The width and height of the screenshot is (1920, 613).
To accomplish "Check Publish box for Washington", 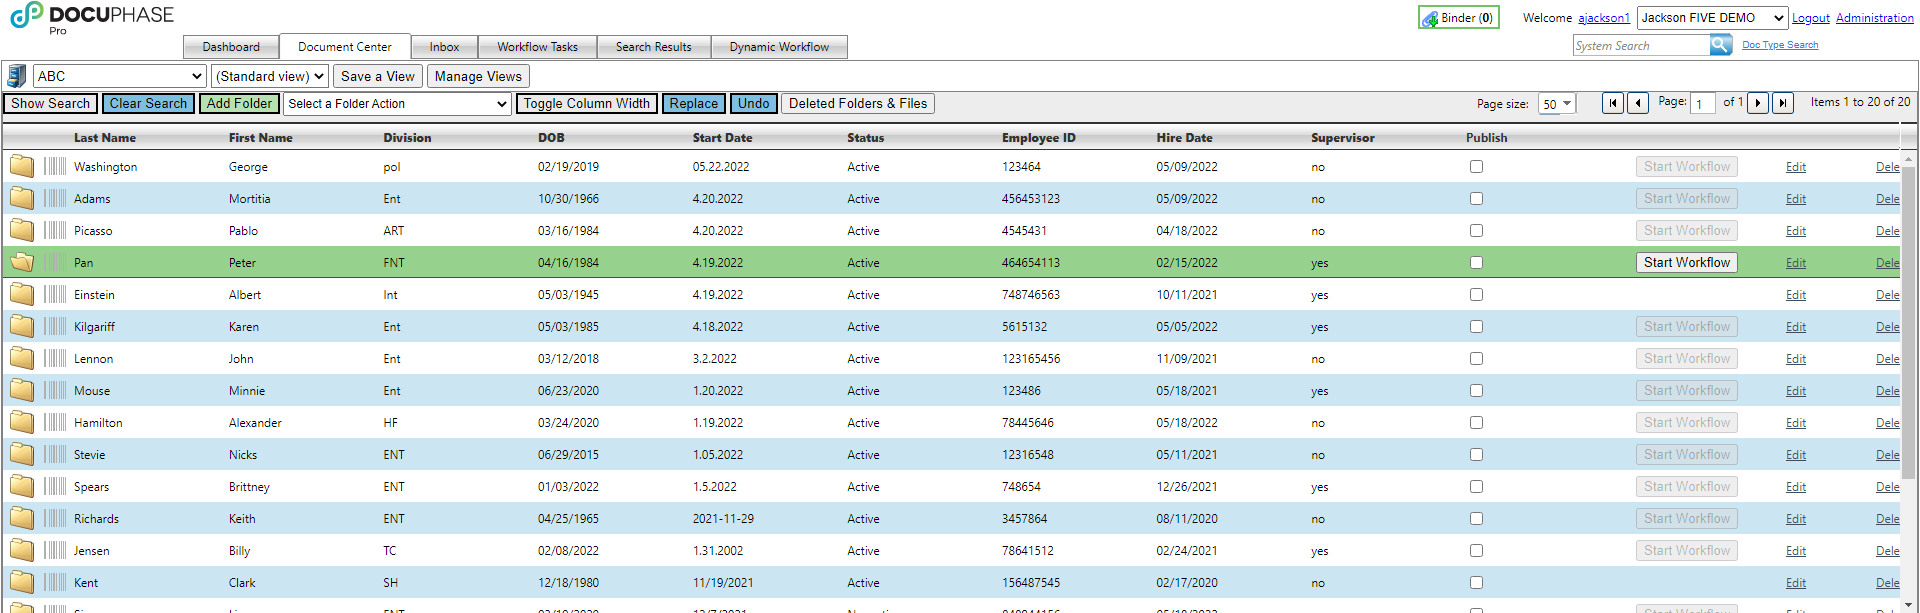I will point(1476,167).
